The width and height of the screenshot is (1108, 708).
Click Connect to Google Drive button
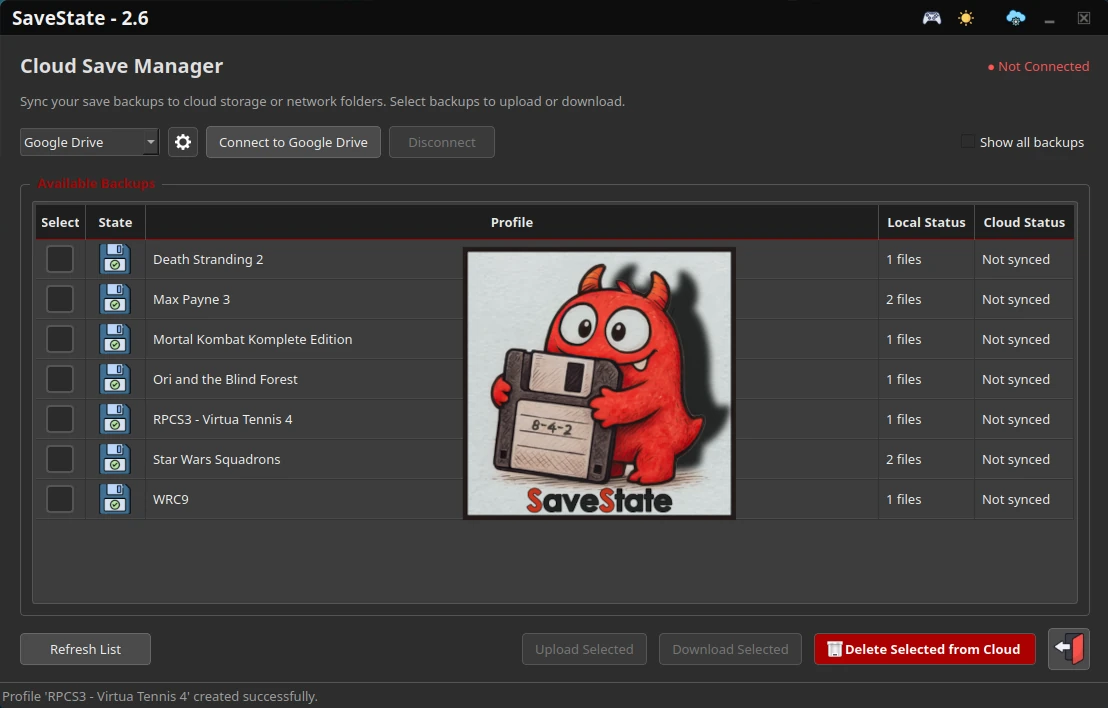[x=293, y=142]
